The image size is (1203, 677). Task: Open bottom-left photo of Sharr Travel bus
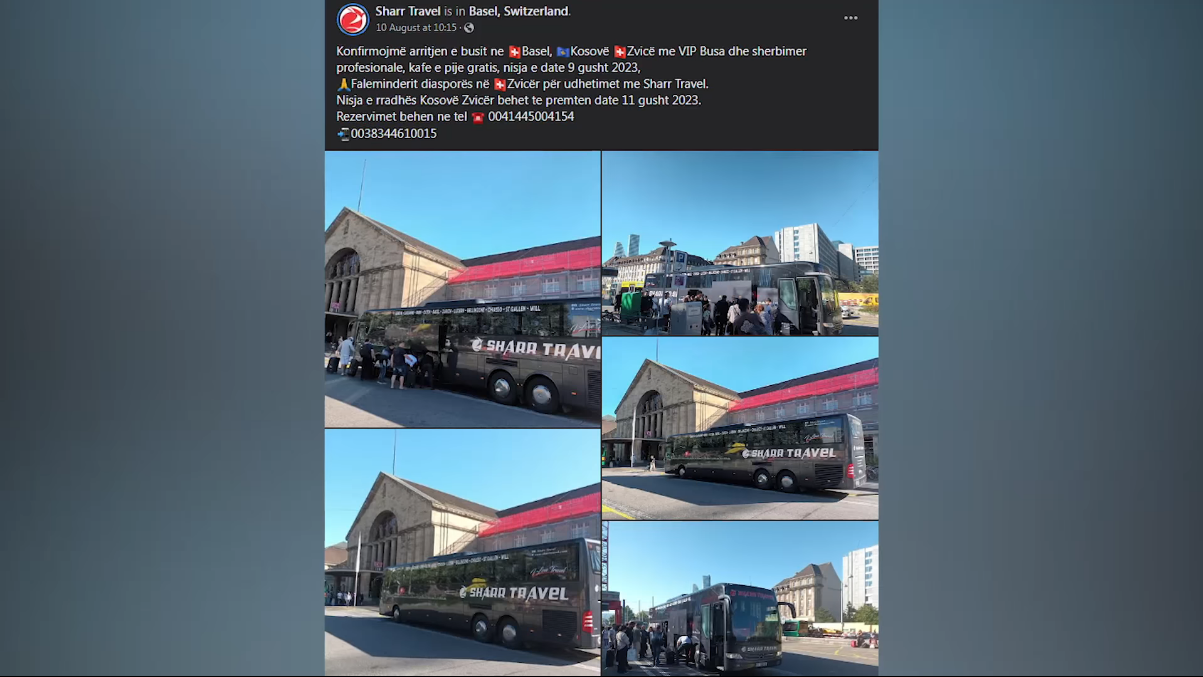[462, 553]
